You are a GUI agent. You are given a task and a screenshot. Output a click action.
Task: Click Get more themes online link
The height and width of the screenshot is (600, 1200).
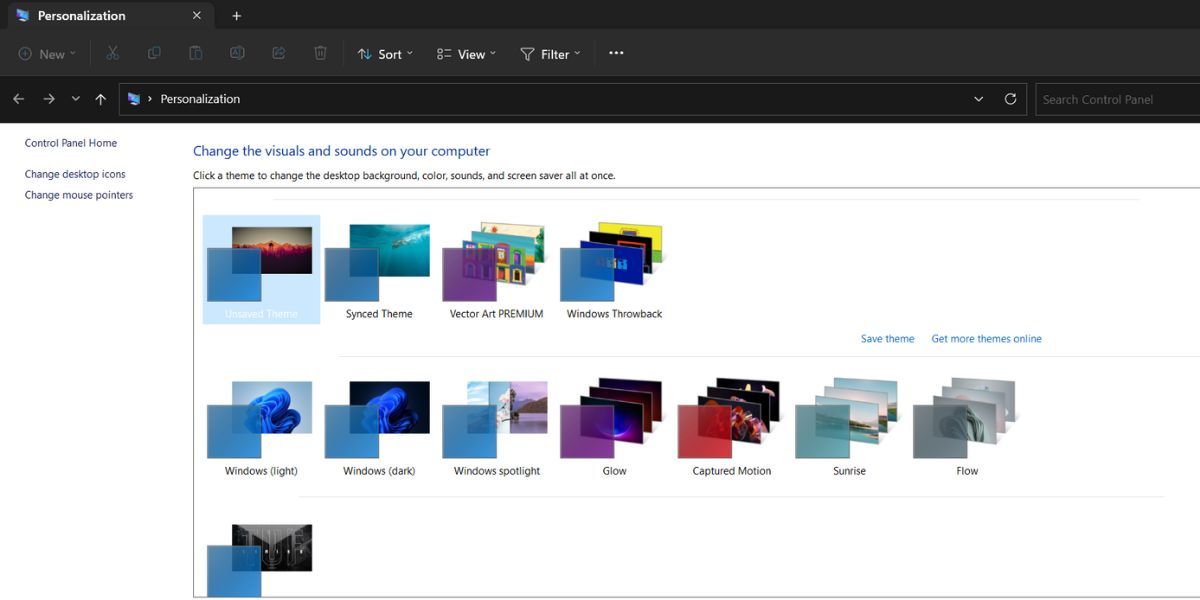pyautogui.click(x=987, y=339)
